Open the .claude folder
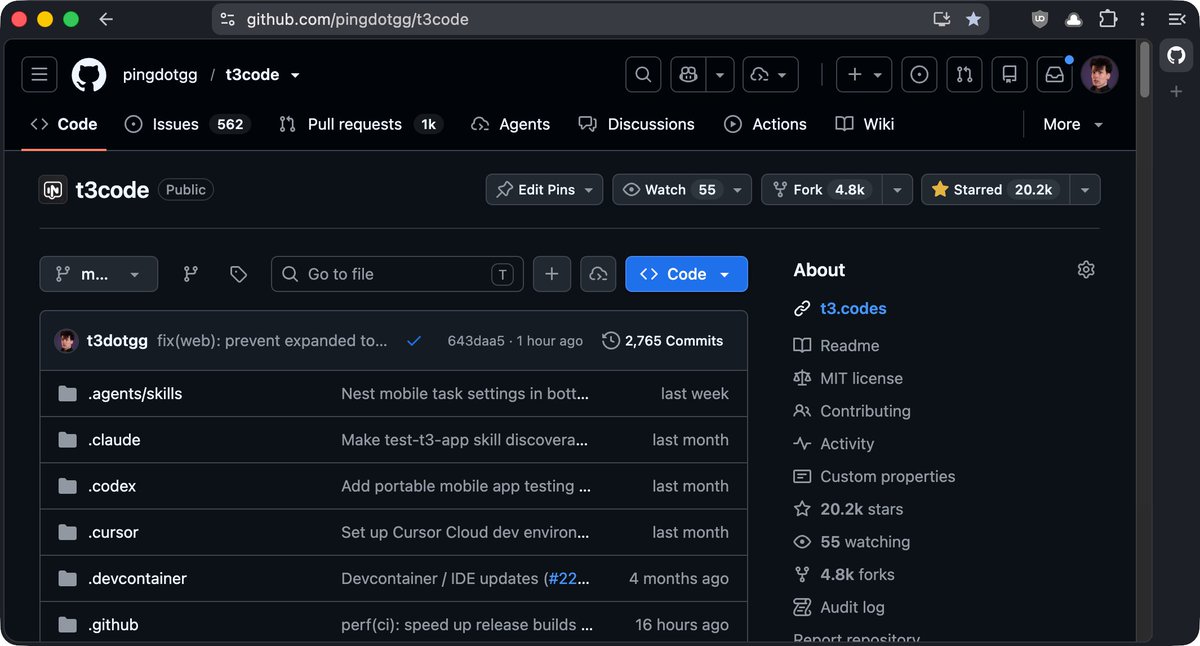The width and height of the screenshot is (1200, 646). pos(114,440)
